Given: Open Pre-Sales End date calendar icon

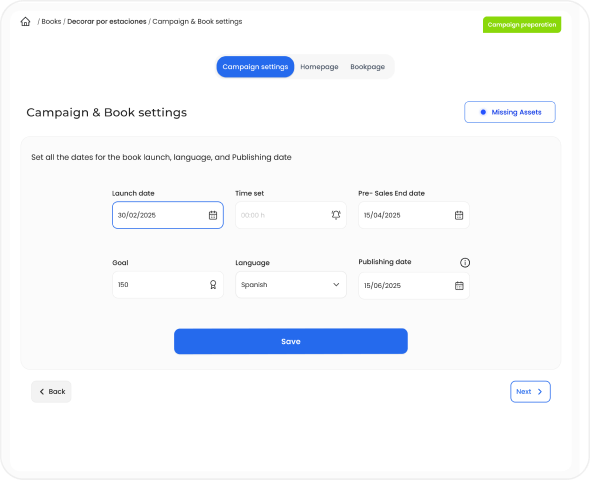Looking at the screenshot, I should pos(459,215).
